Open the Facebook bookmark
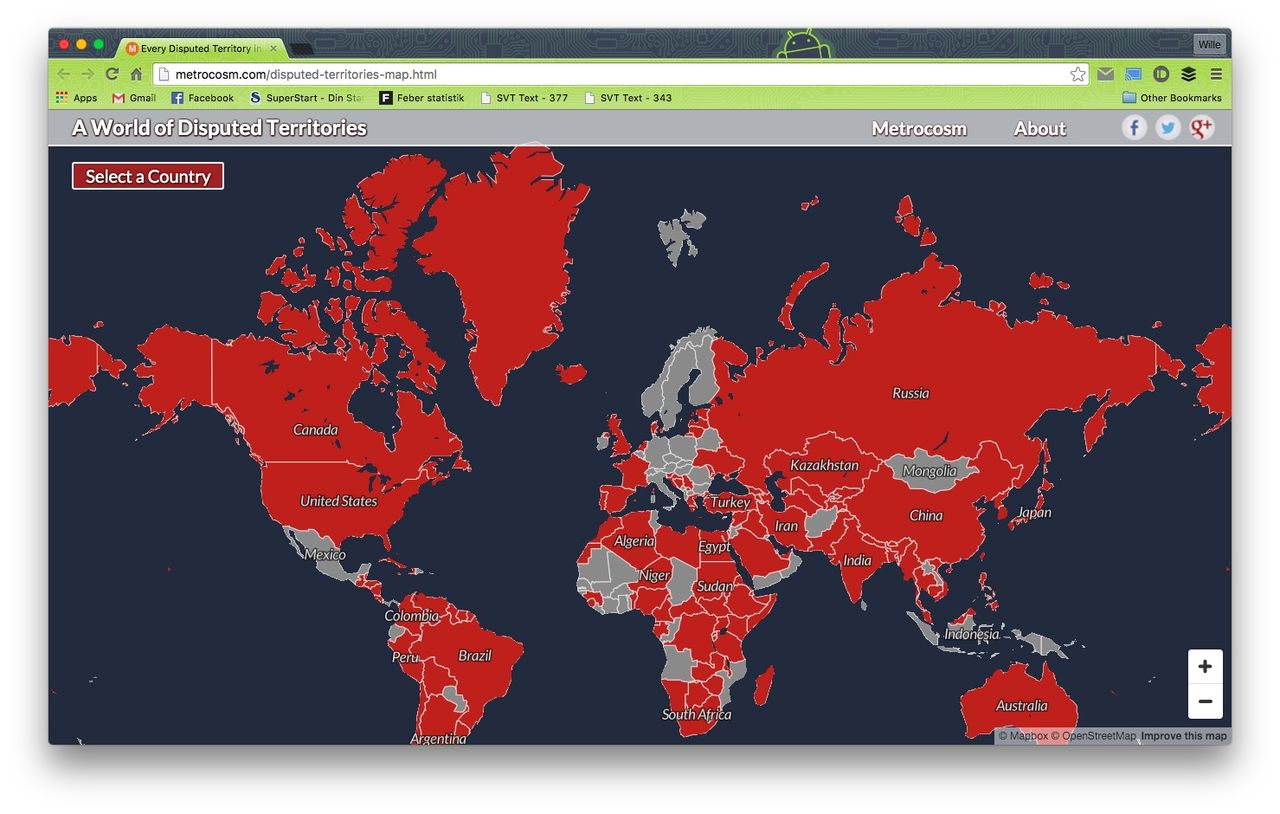The width and height of the screenshot is (1280, 814). [202, 98]
